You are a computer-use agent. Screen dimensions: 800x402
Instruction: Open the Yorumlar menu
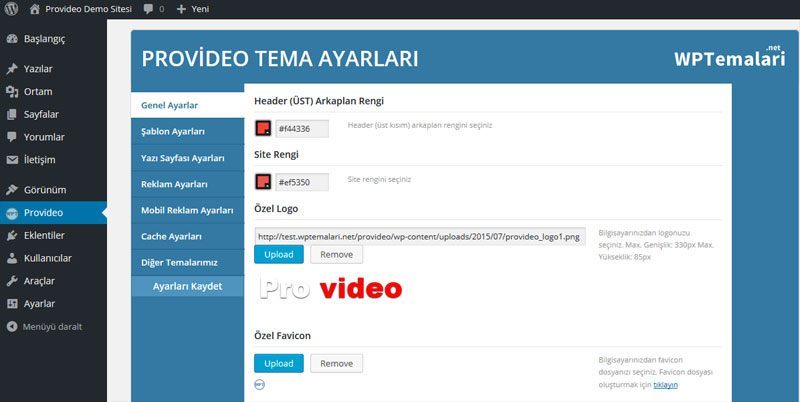(x=44, y=137)
